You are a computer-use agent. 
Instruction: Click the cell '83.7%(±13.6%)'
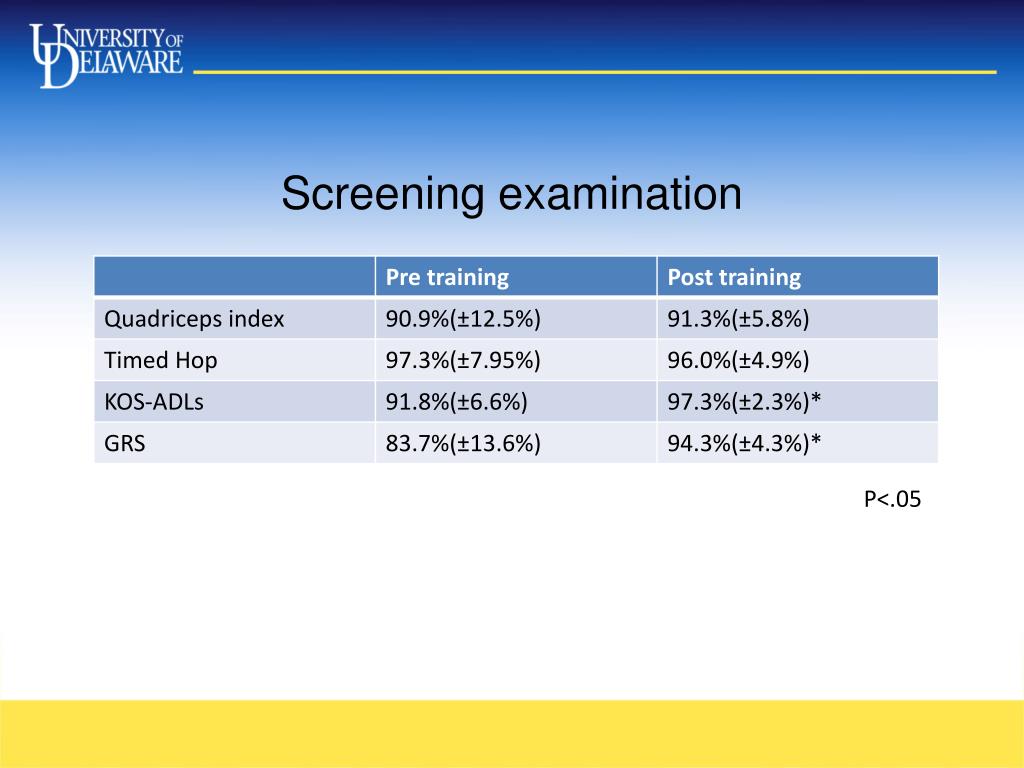pos(516,443)
